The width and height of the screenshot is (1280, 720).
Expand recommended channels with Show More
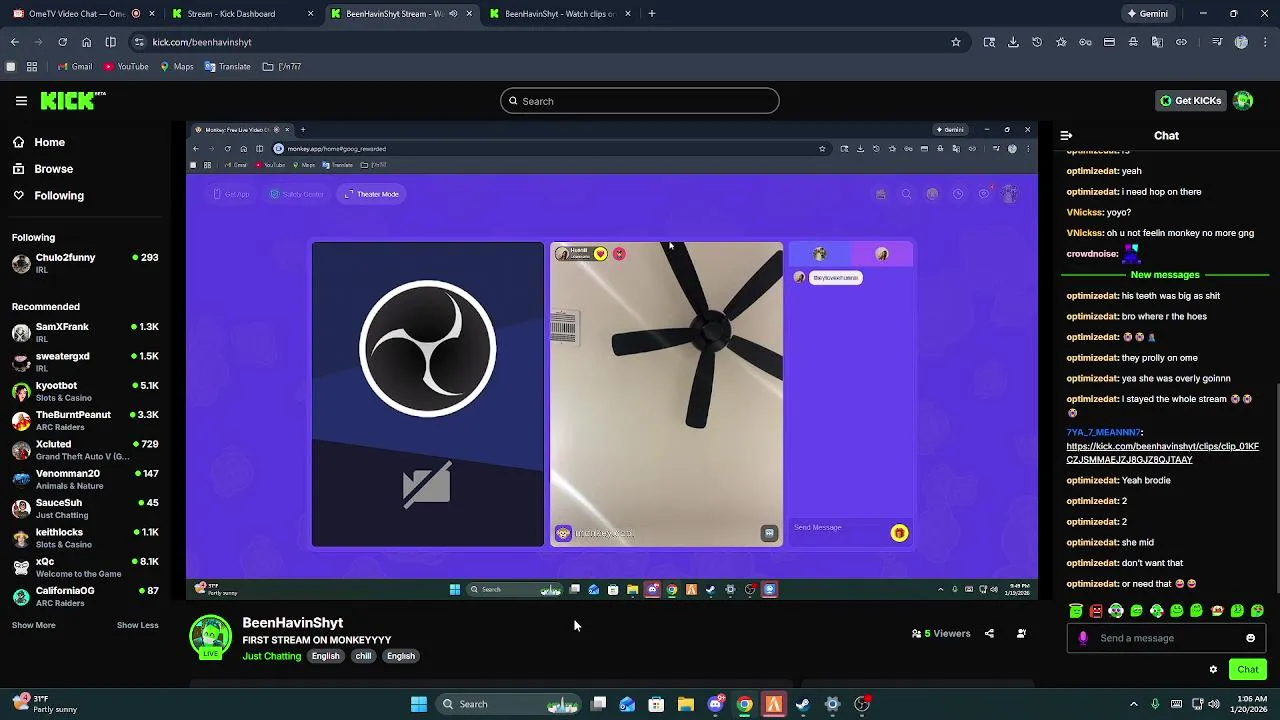(x=34, y=625)
